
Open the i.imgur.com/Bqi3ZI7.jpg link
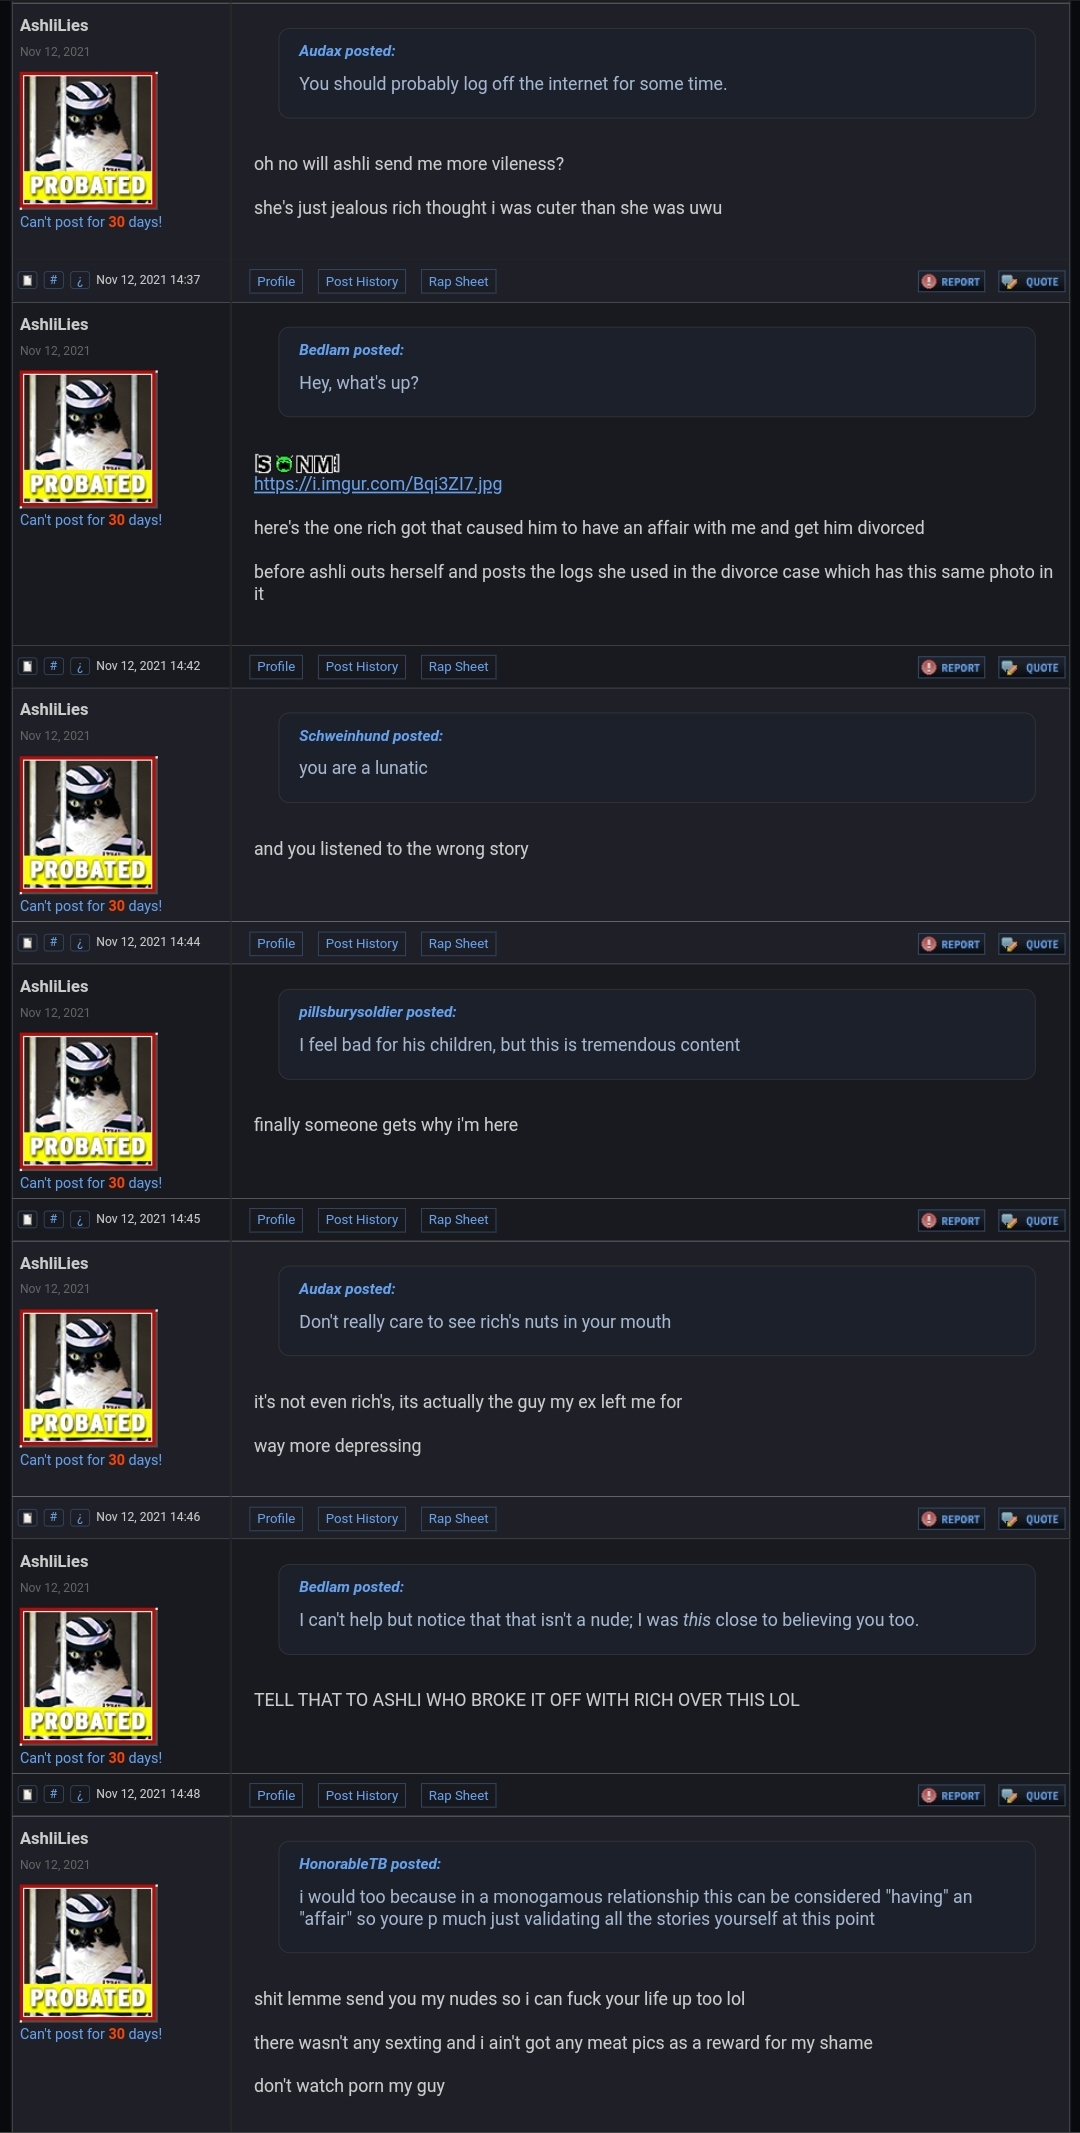[x=378, y=484]
